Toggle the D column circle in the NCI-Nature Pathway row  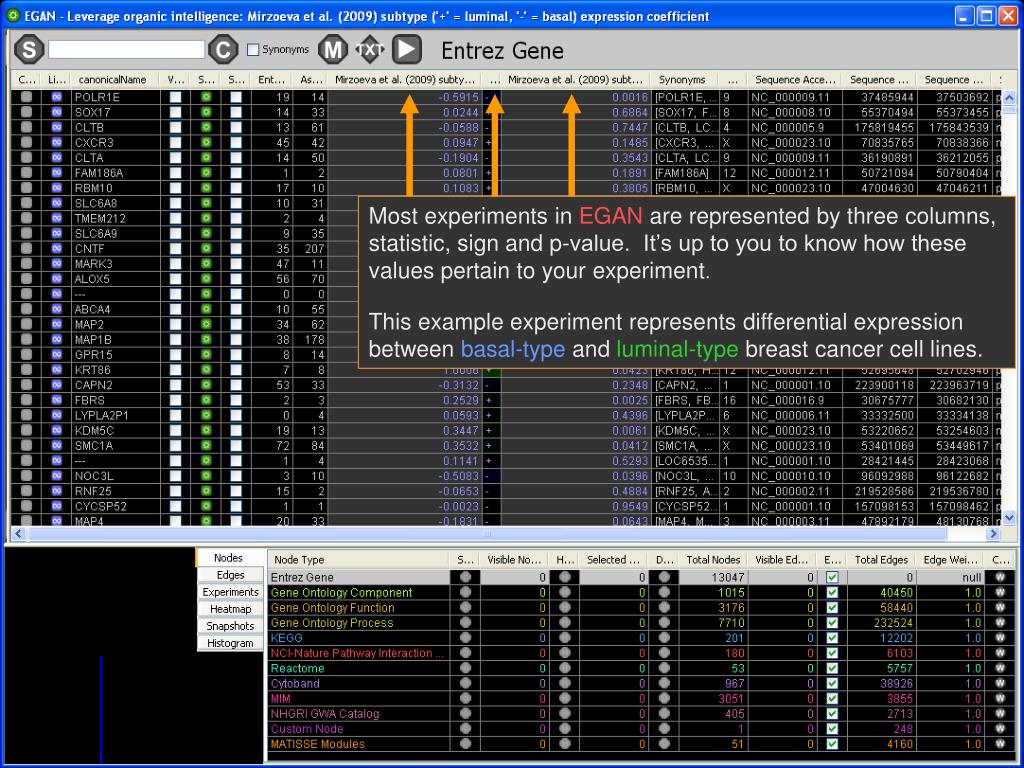tap(664, 653)
